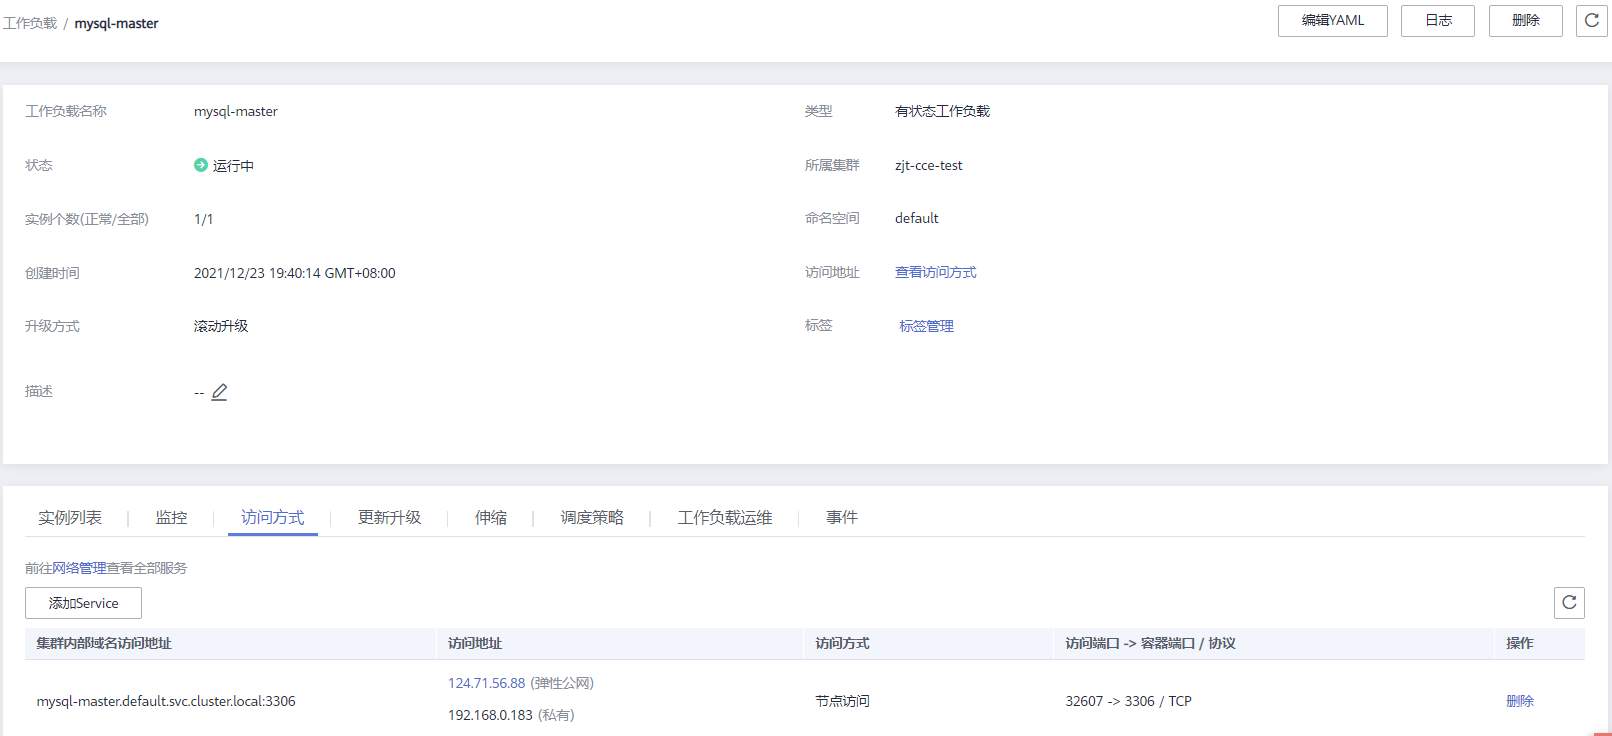Click the refresh icon above the service table

coord(1569,603)
